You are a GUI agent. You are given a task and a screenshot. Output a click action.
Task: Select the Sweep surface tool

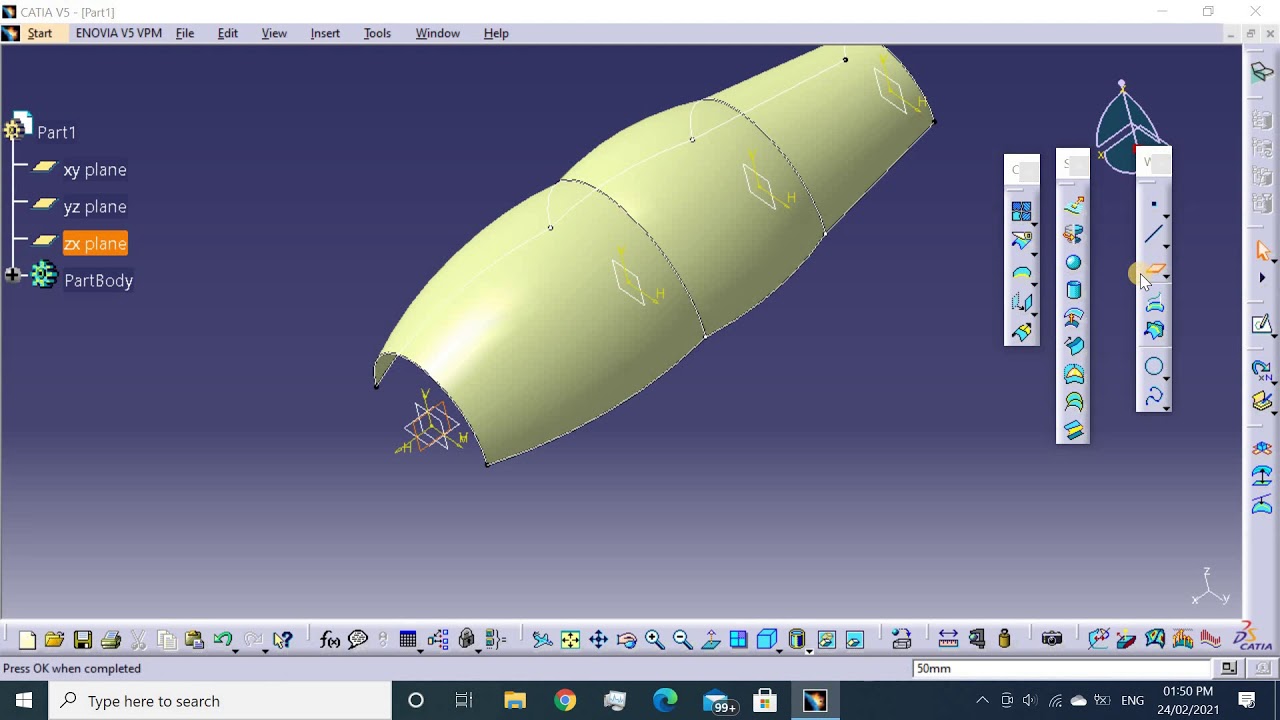point(1073,346)
